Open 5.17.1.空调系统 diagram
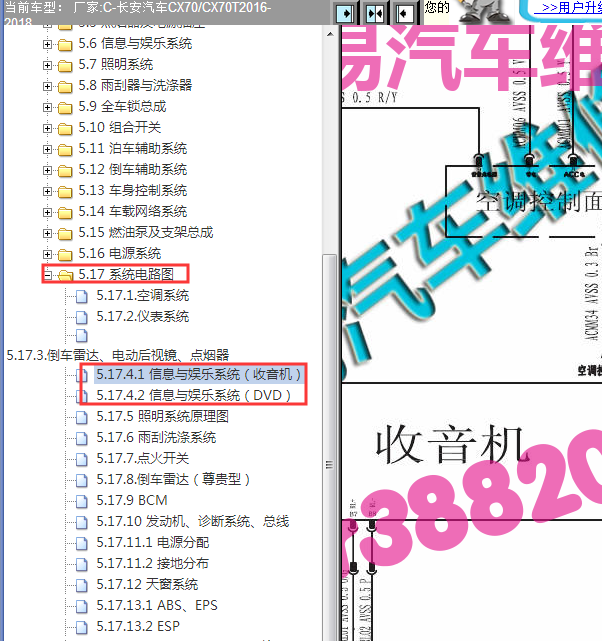 pyautogui.click(x=143, y=296)
